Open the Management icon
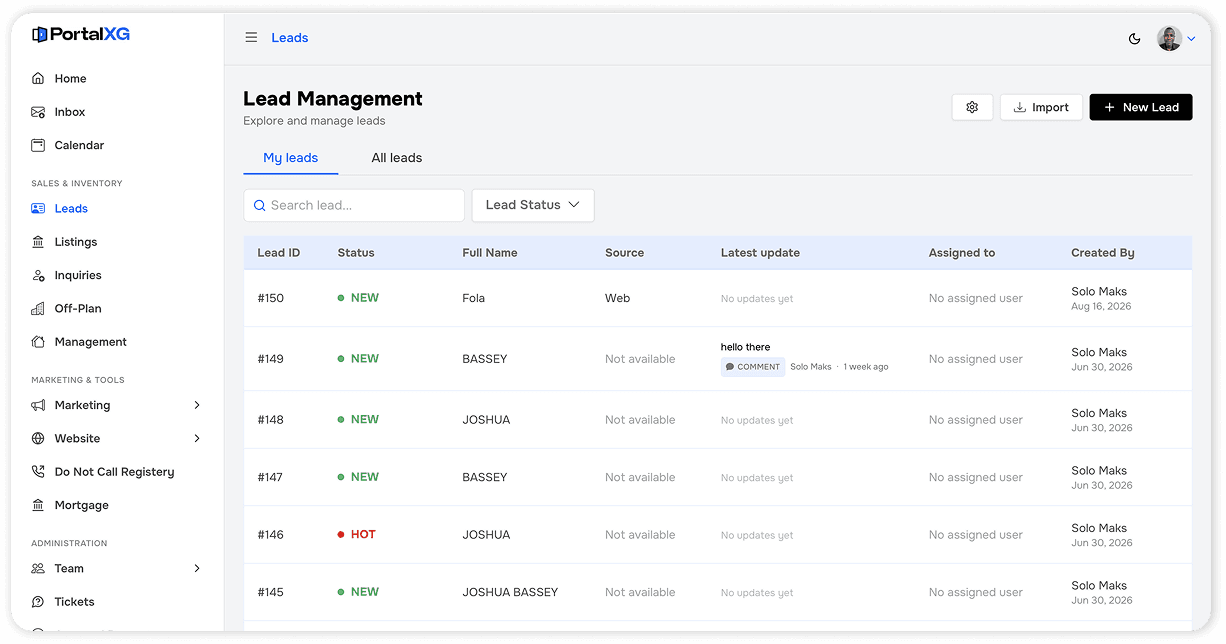 tap(38, 342)
